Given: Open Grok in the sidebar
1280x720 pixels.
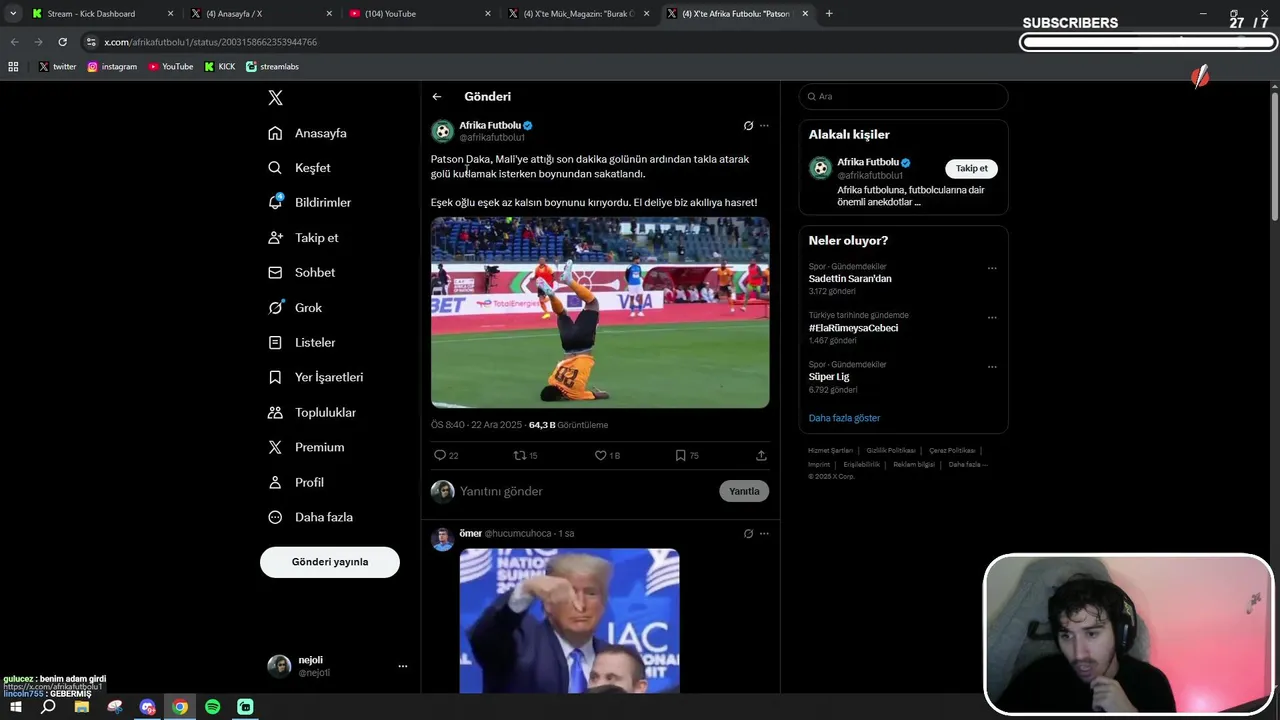Looking at the screenshot, I should [x=295, y=308].
